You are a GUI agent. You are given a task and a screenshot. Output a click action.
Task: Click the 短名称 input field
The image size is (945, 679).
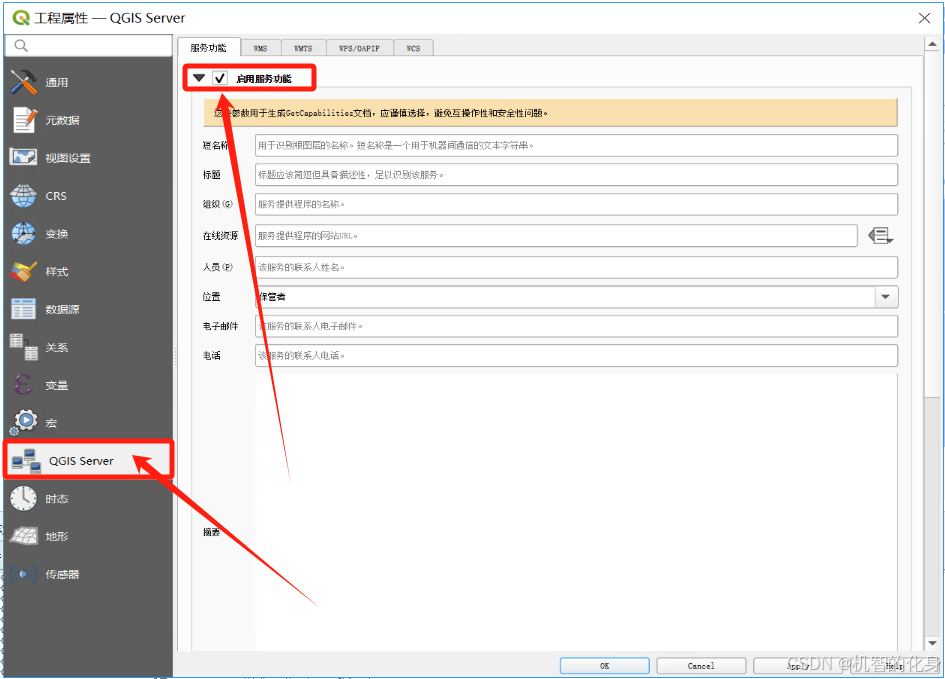577,145
